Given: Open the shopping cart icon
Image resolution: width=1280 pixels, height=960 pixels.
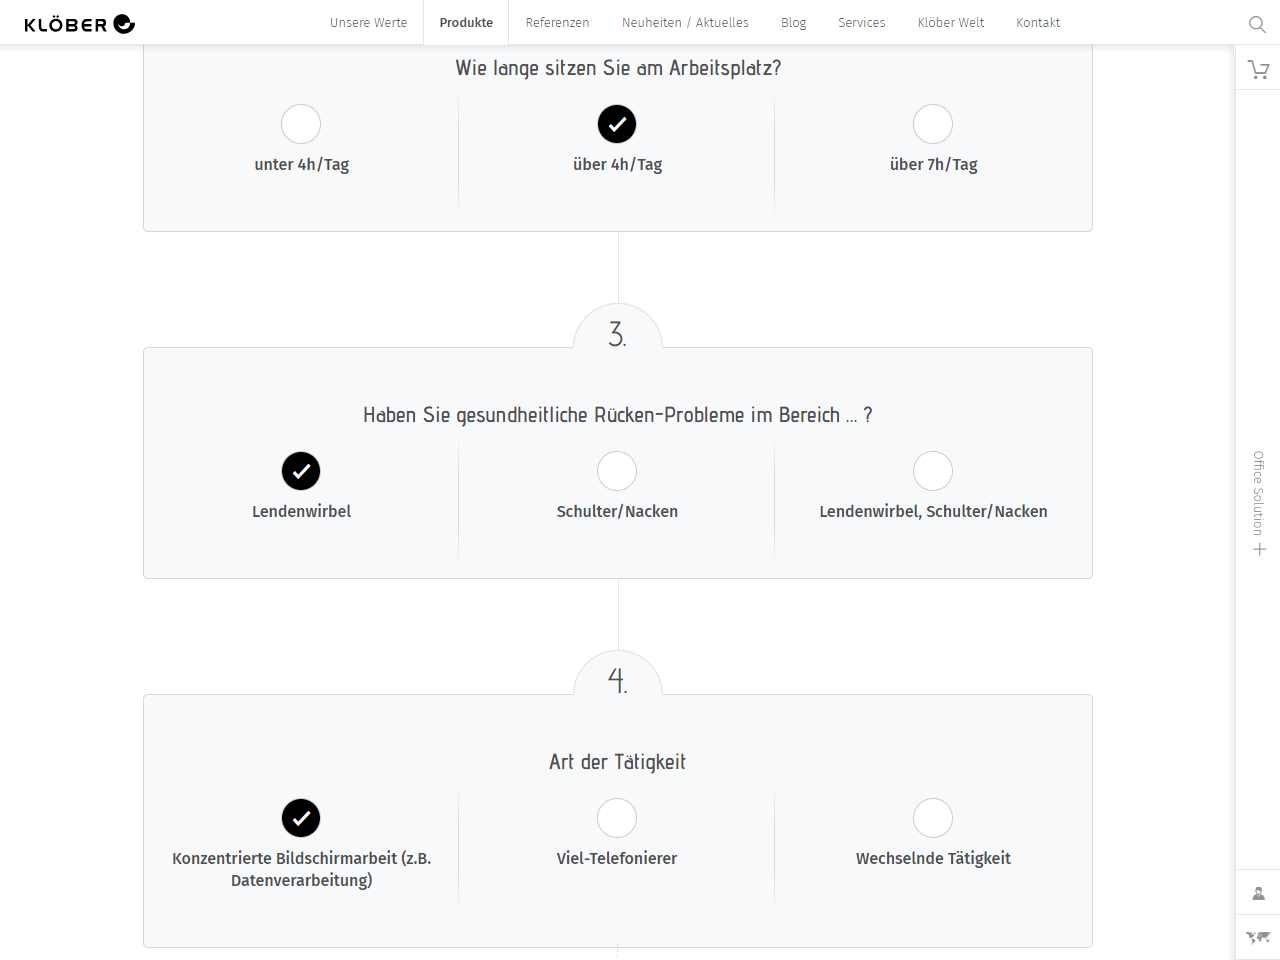Looking at the screenshot, I should pyautogui.click(x=1258, y=69).
